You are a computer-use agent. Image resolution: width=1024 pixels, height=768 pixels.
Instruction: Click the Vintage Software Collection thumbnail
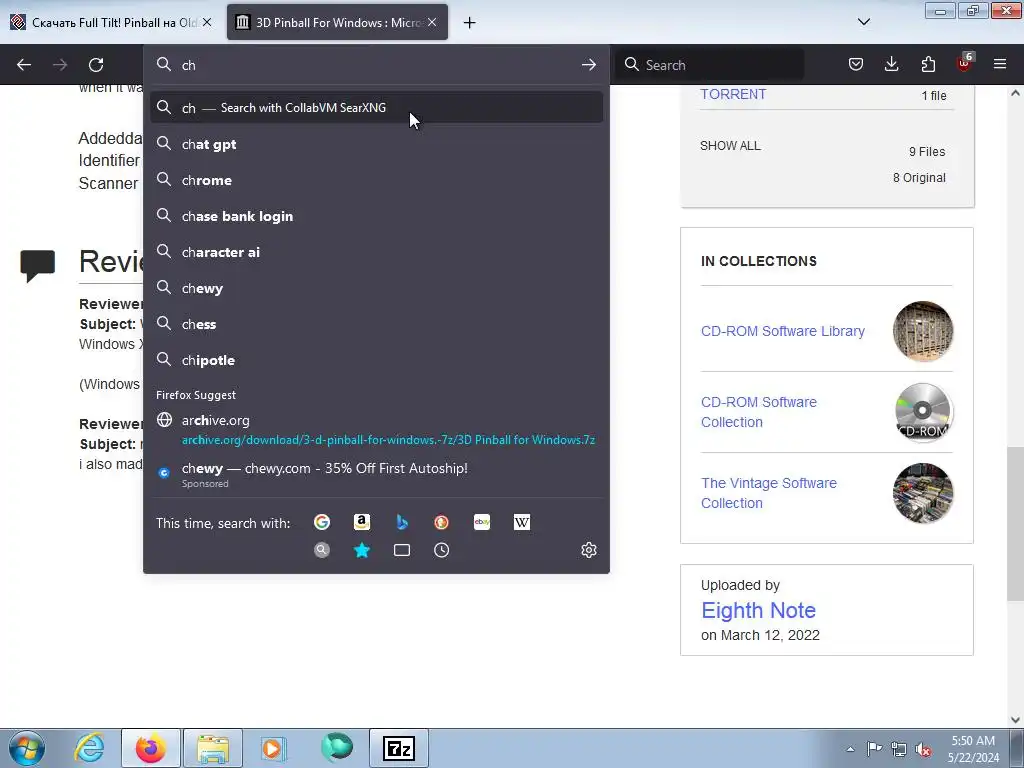[x=923, y=493]
